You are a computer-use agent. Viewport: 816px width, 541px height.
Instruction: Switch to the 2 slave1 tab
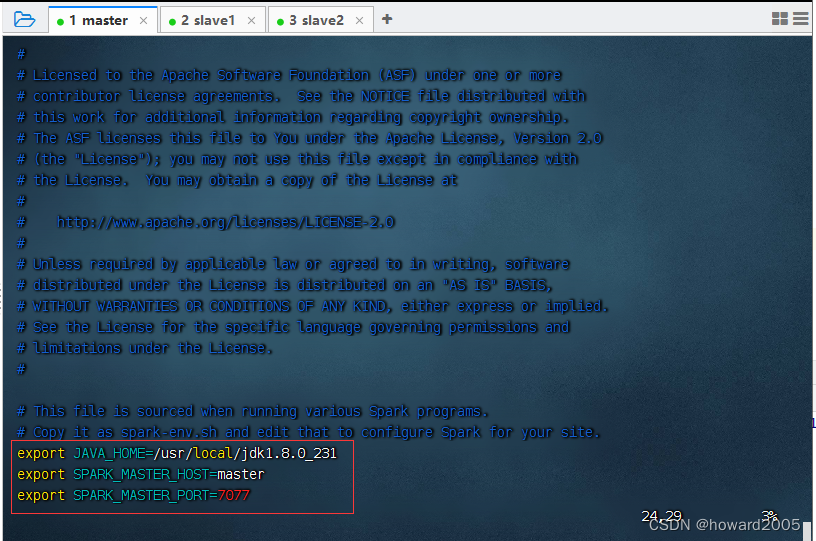tap(213, 20)
